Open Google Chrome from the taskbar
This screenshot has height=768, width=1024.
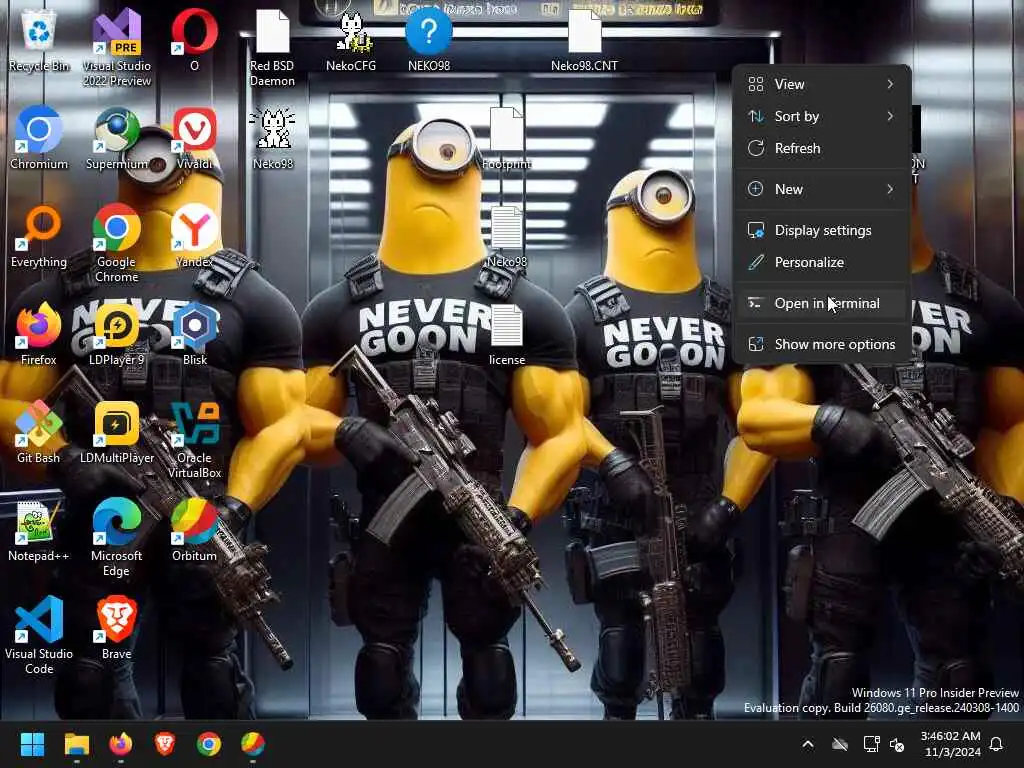click(x=209, y=744)
